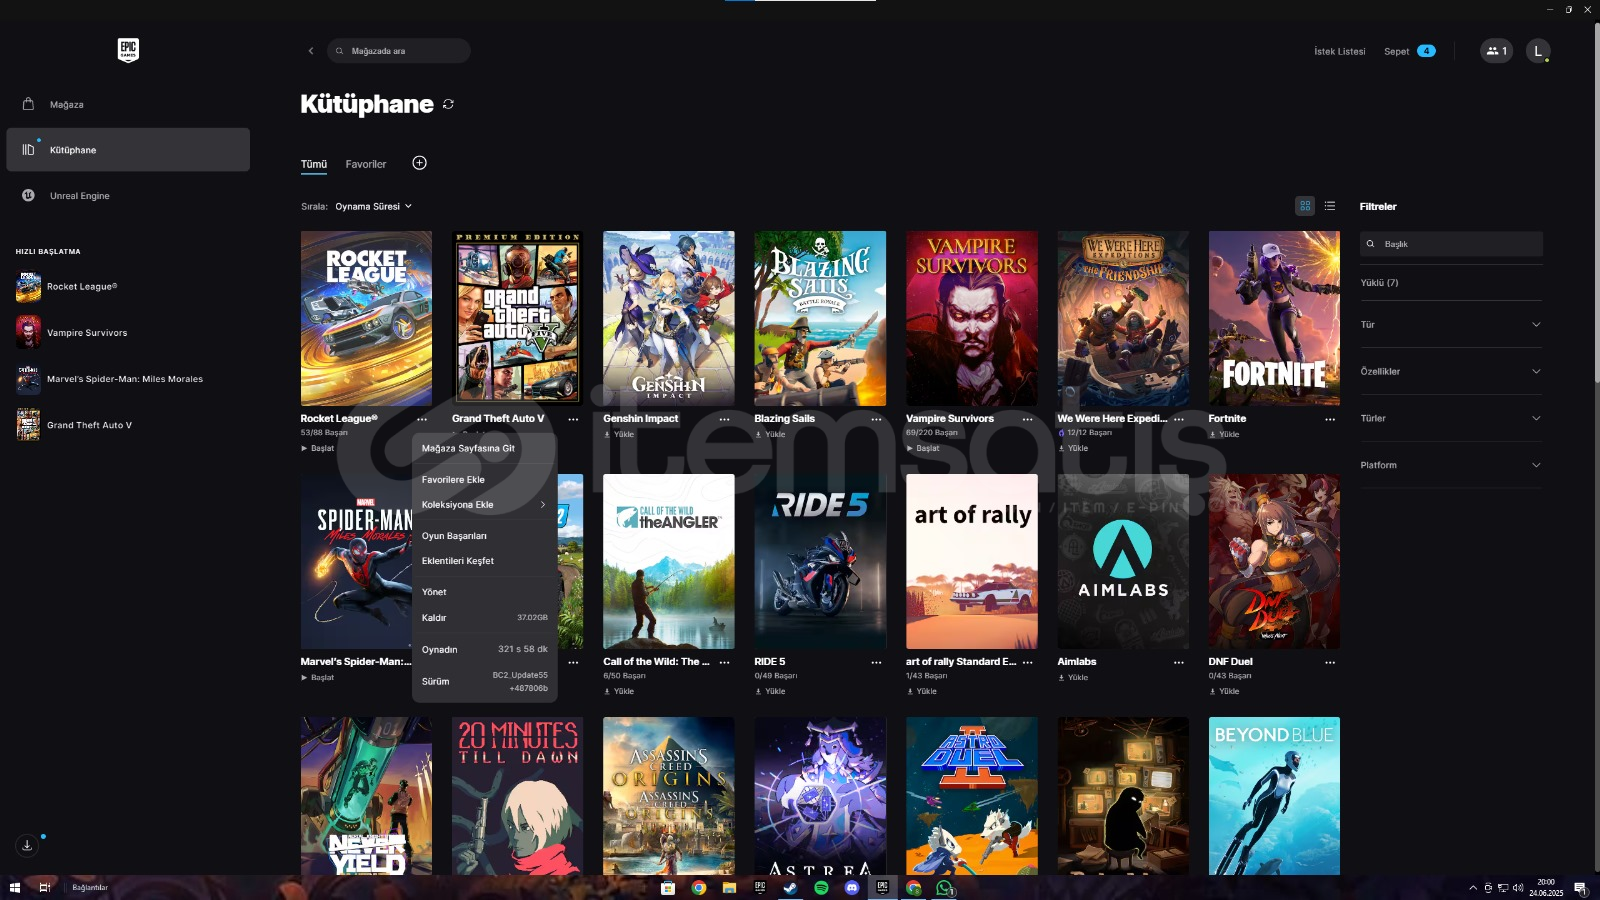Switch to list view
1600x900 pixels.
(x=1330, y=206)
